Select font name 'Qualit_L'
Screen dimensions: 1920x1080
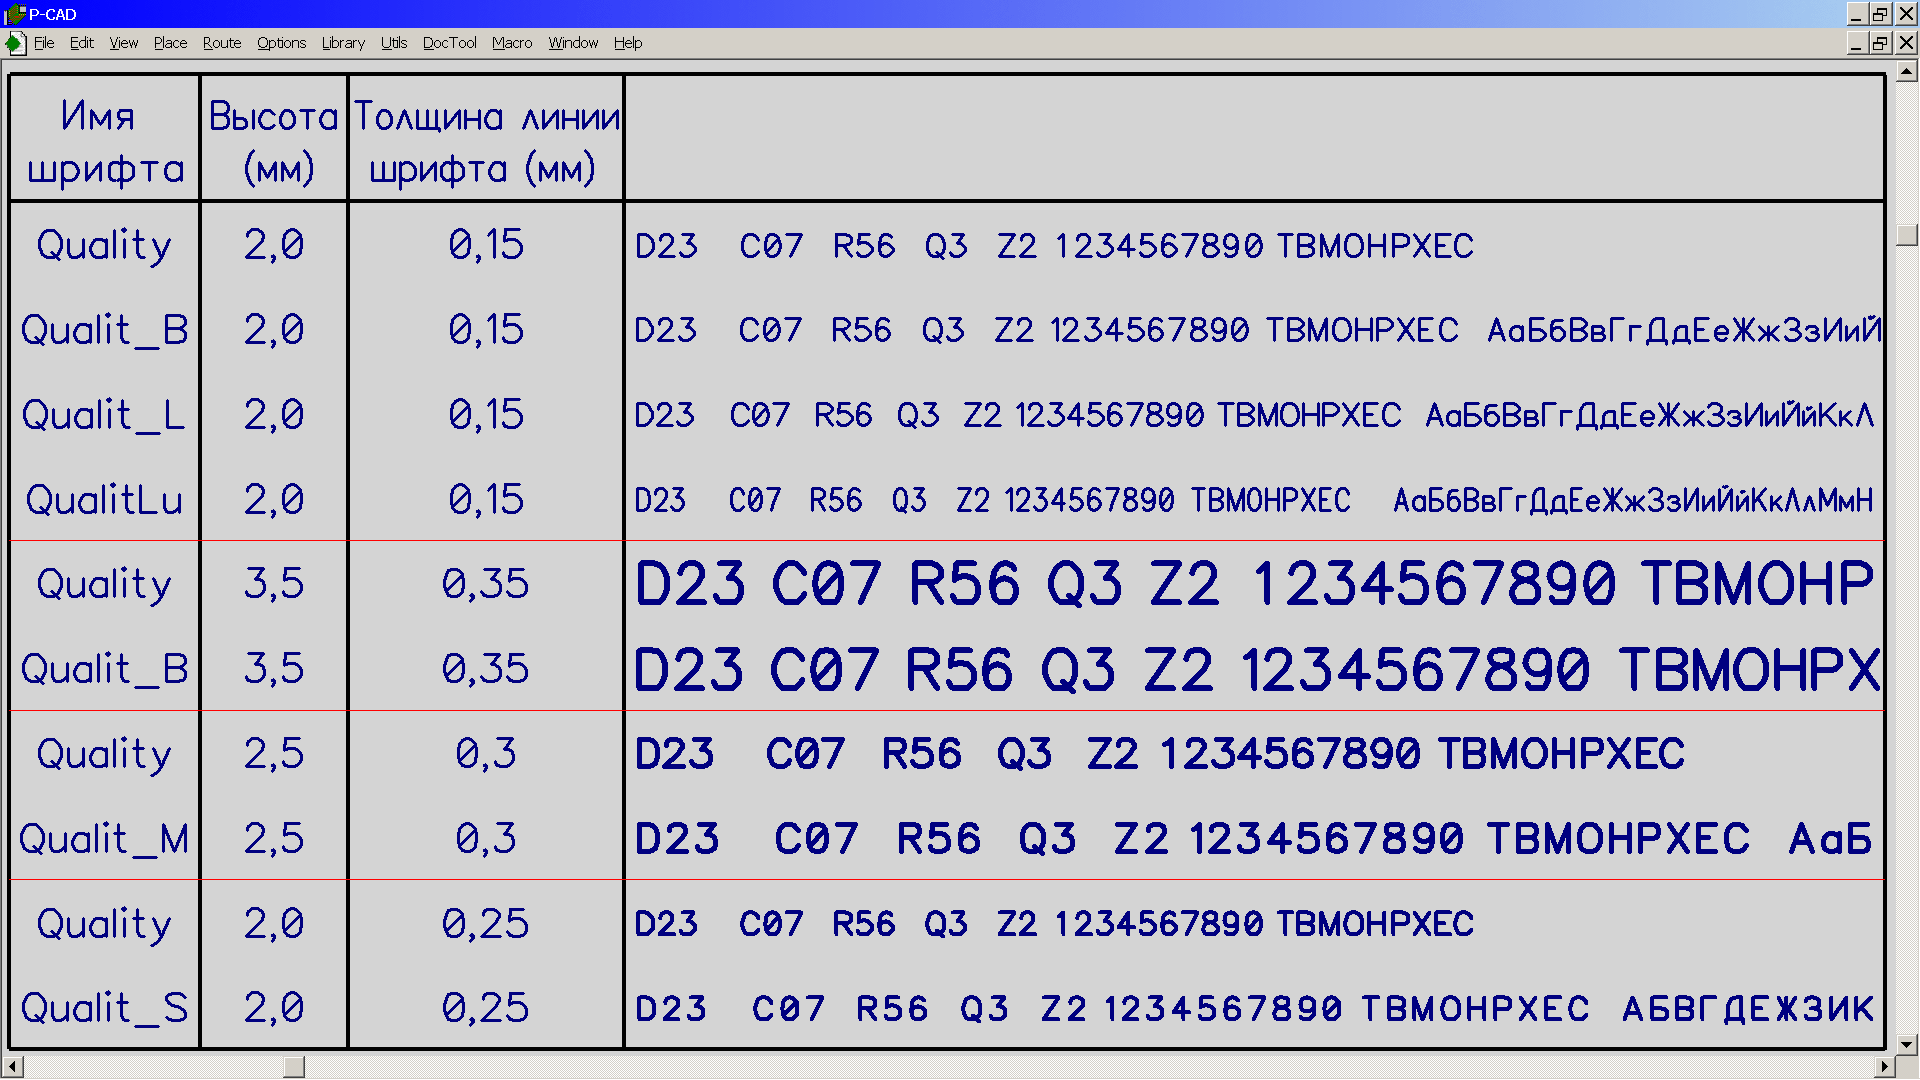[x=104, y=415]
